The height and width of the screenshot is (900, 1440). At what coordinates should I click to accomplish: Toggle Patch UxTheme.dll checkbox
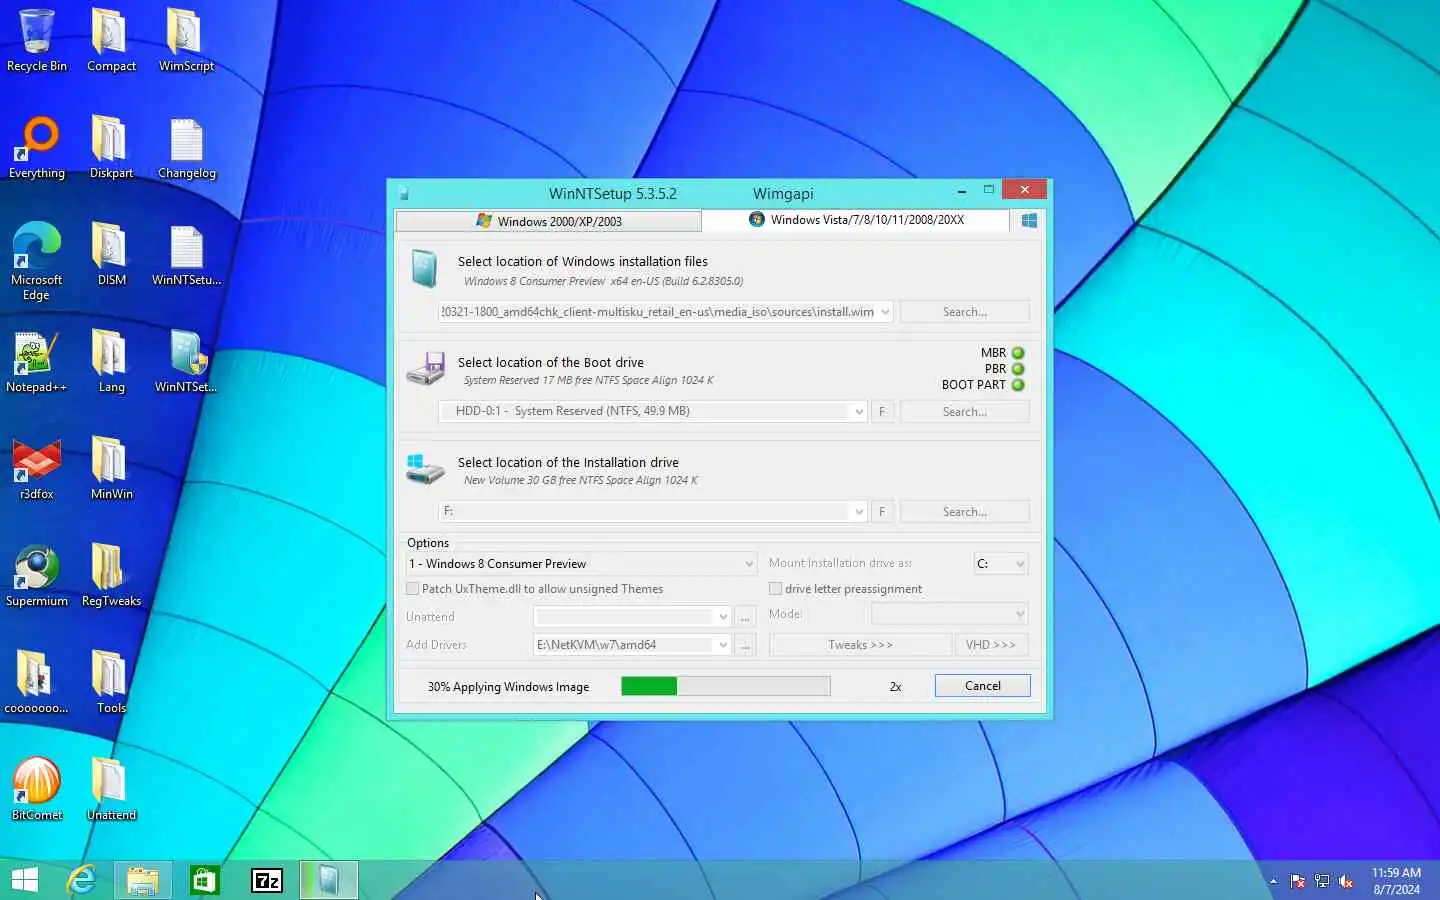(x=412, y=589)
